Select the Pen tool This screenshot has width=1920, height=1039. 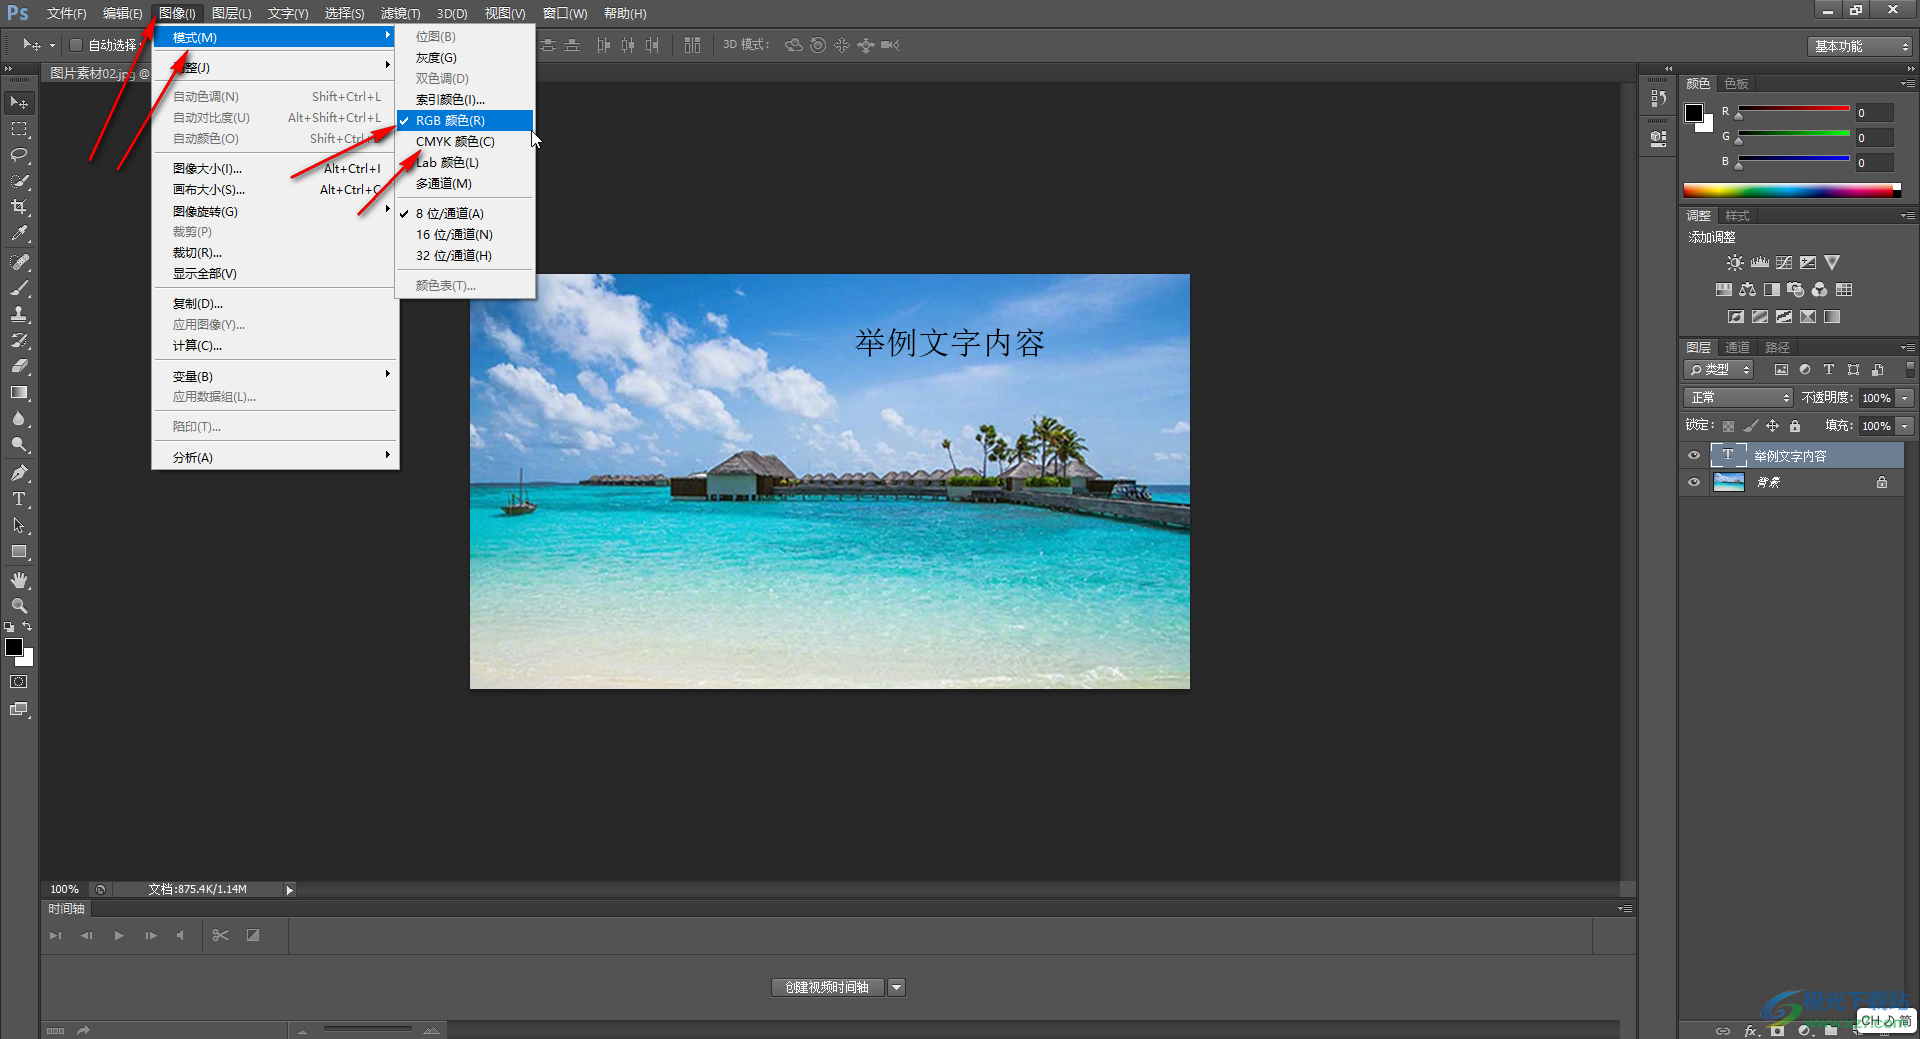click(x=19, y=473)
